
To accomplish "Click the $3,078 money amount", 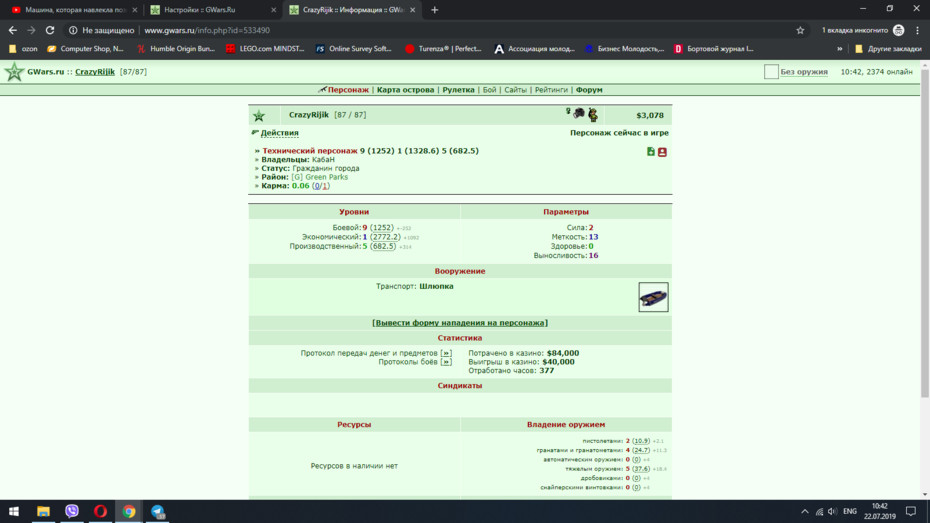I will 650,115.
